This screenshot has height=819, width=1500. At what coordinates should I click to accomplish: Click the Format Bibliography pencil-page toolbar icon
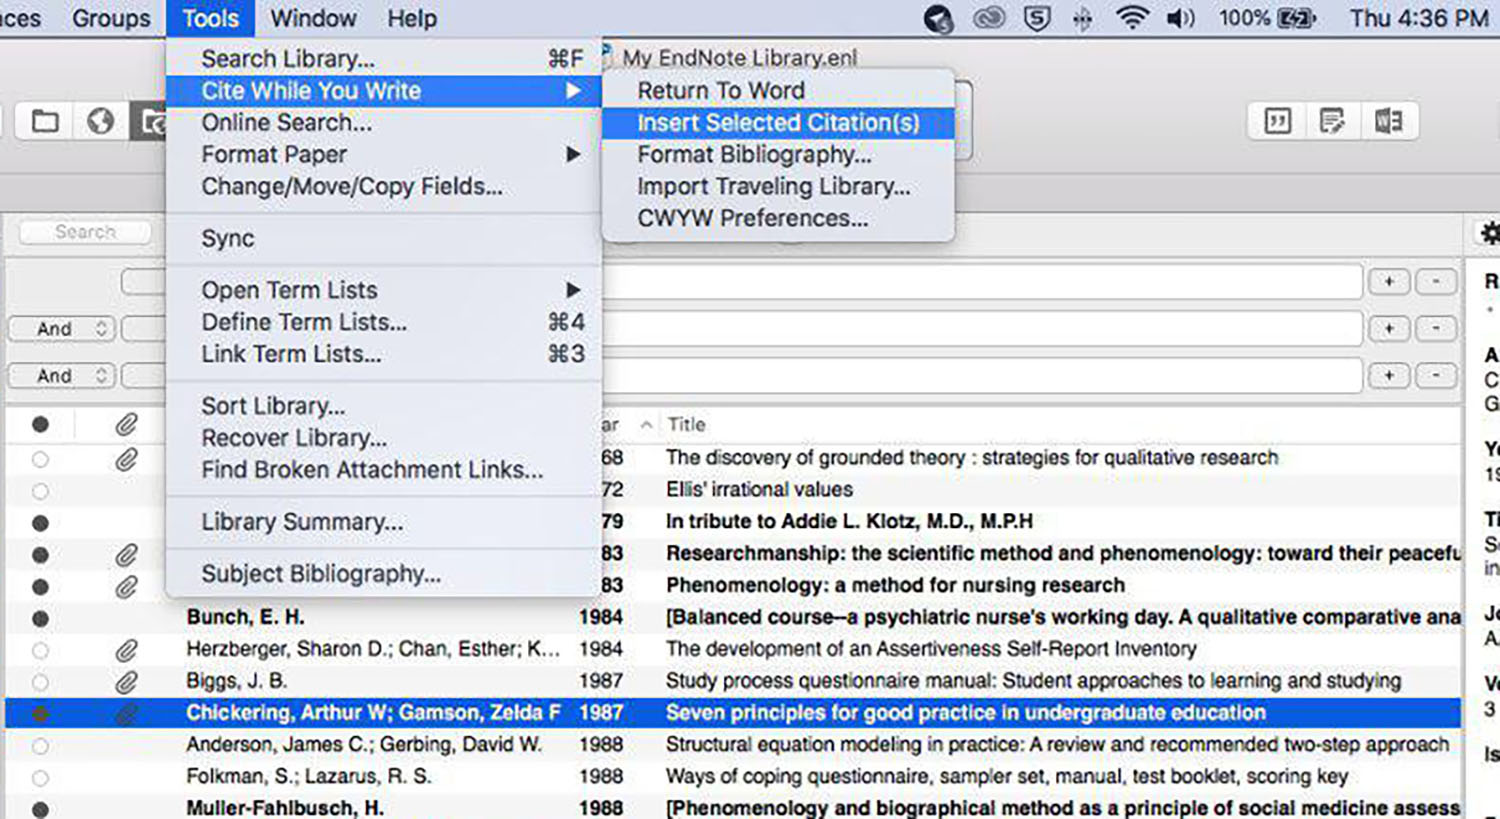[x=1332, y=122]
